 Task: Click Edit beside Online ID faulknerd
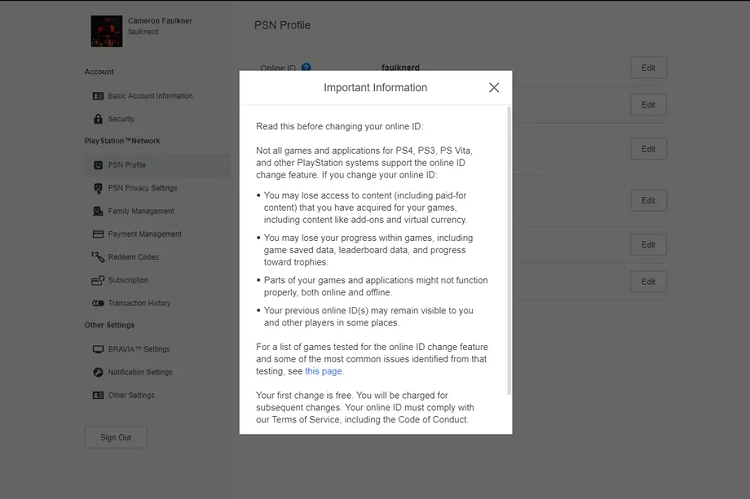[648, 68]
